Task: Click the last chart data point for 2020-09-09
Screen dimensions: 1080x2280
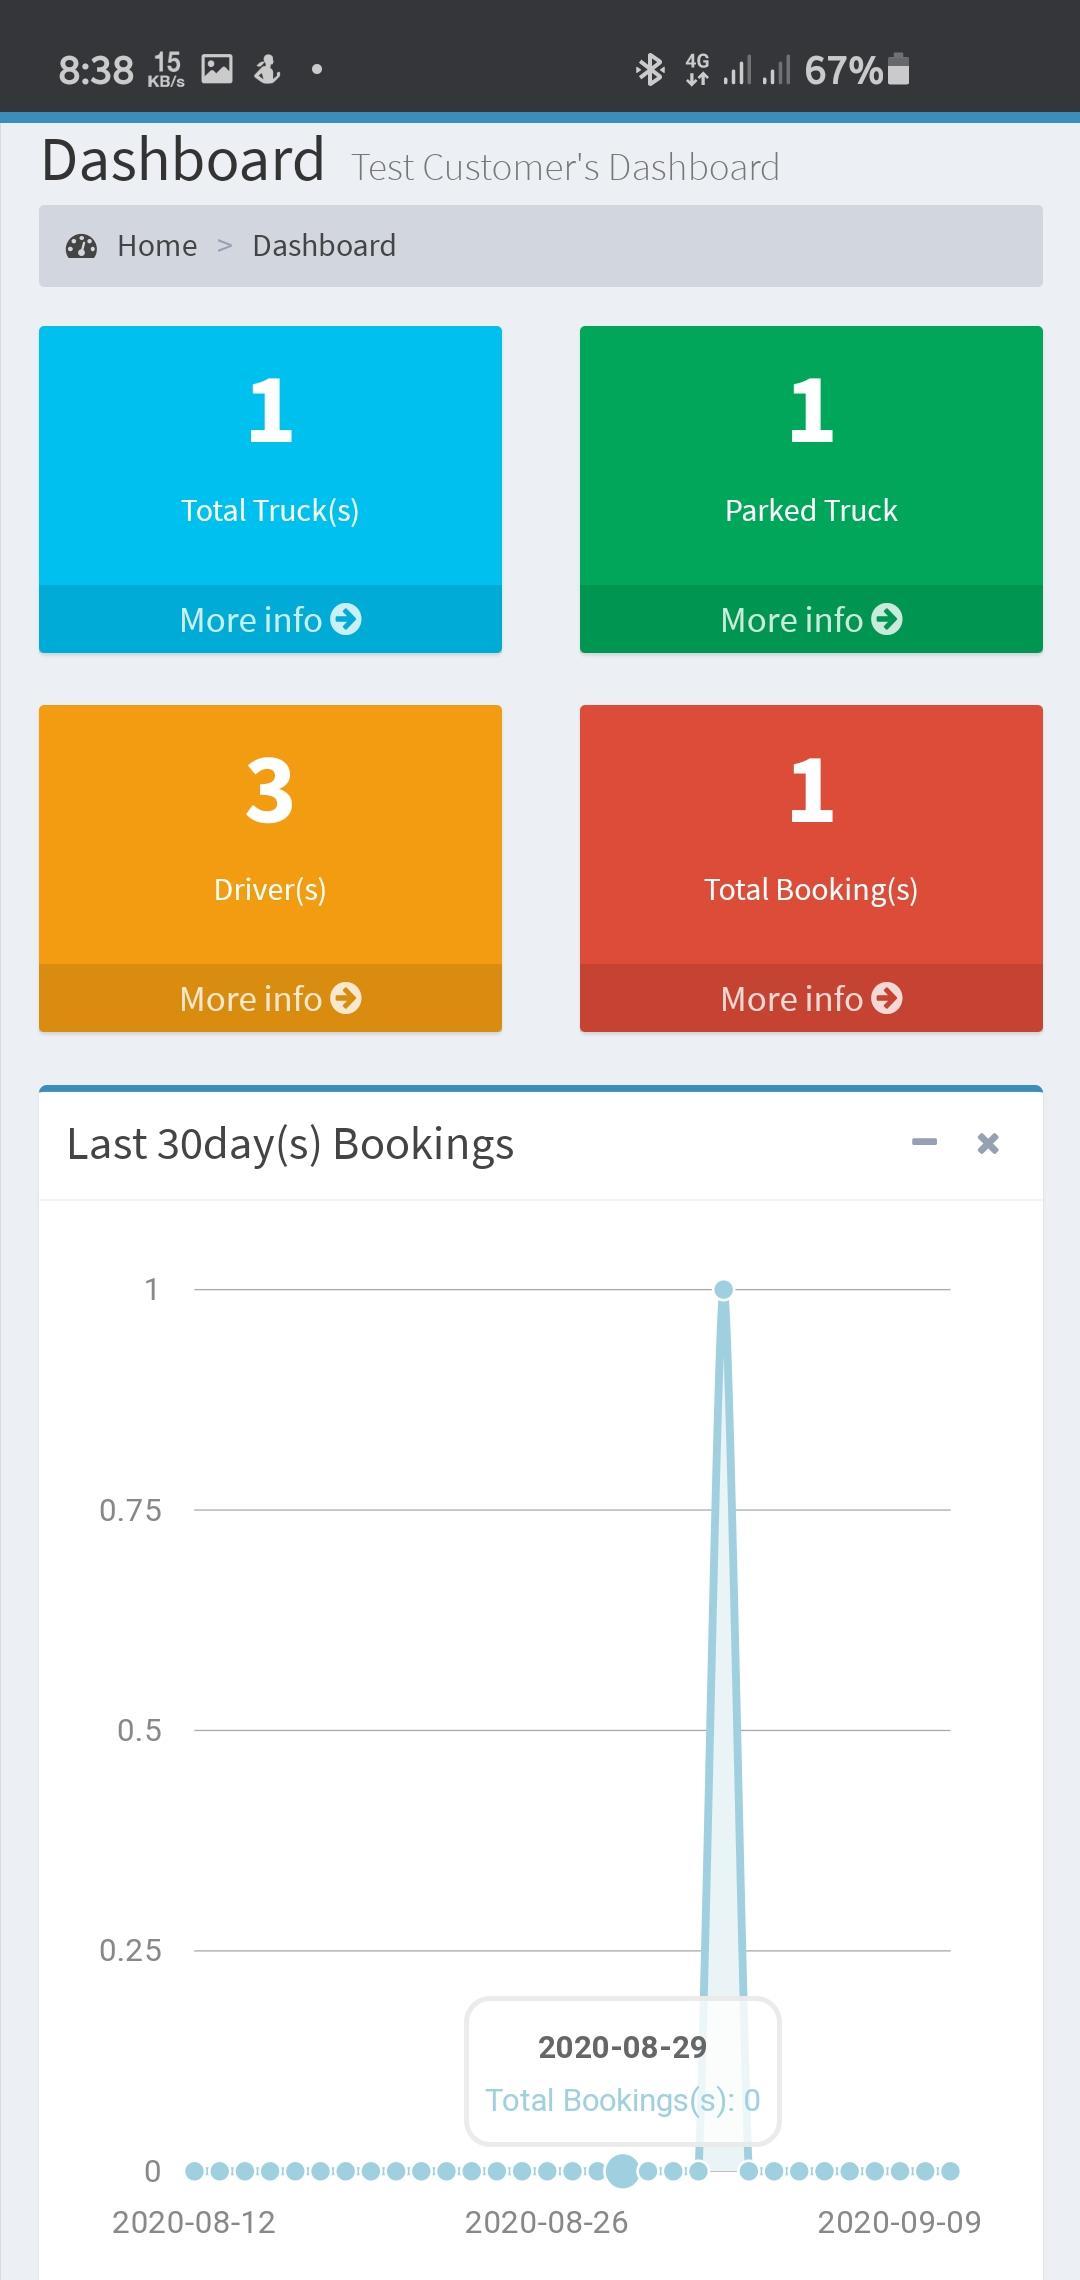Action: (x=950, y=2170)
